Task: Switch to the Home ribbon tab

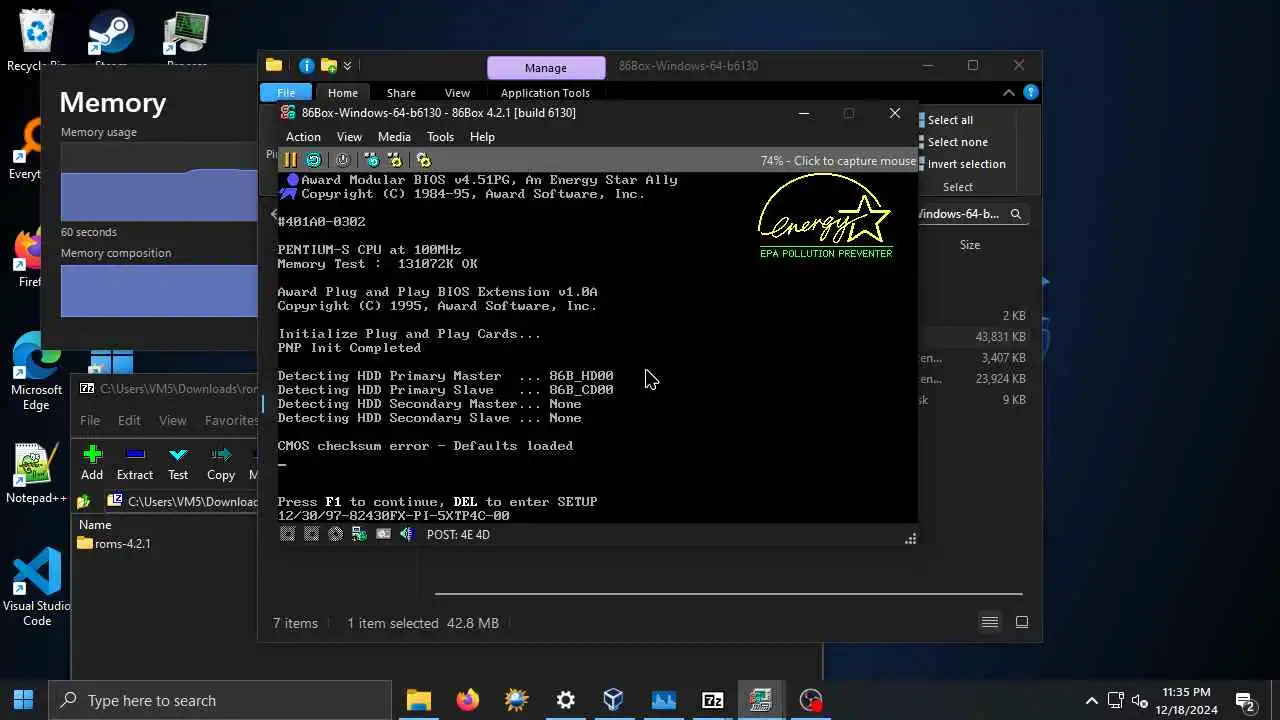Action: 342,93
